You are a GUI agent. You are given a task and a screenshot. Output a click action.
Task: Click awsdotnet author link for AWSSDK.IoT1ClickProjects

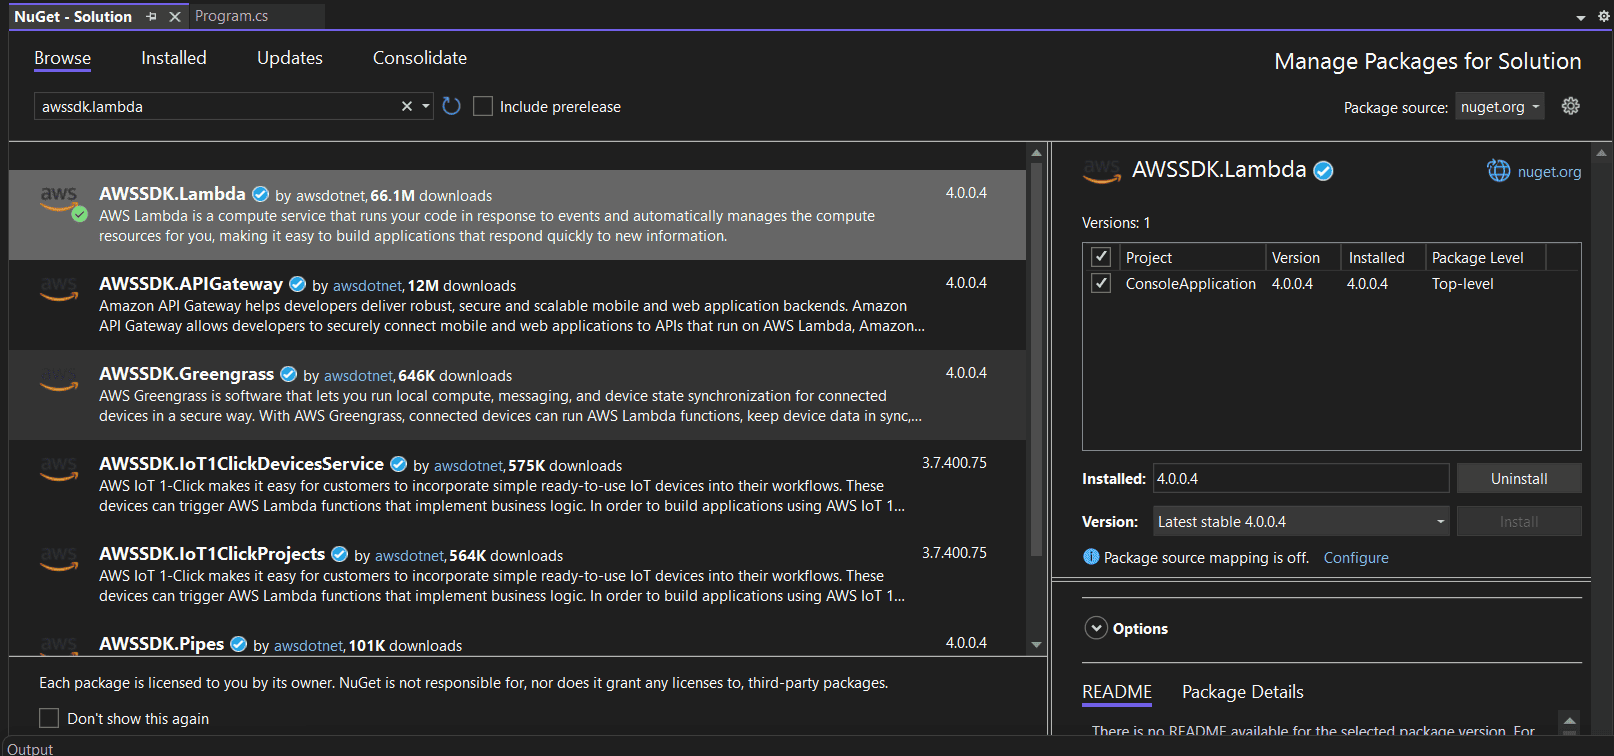[409, 556]
